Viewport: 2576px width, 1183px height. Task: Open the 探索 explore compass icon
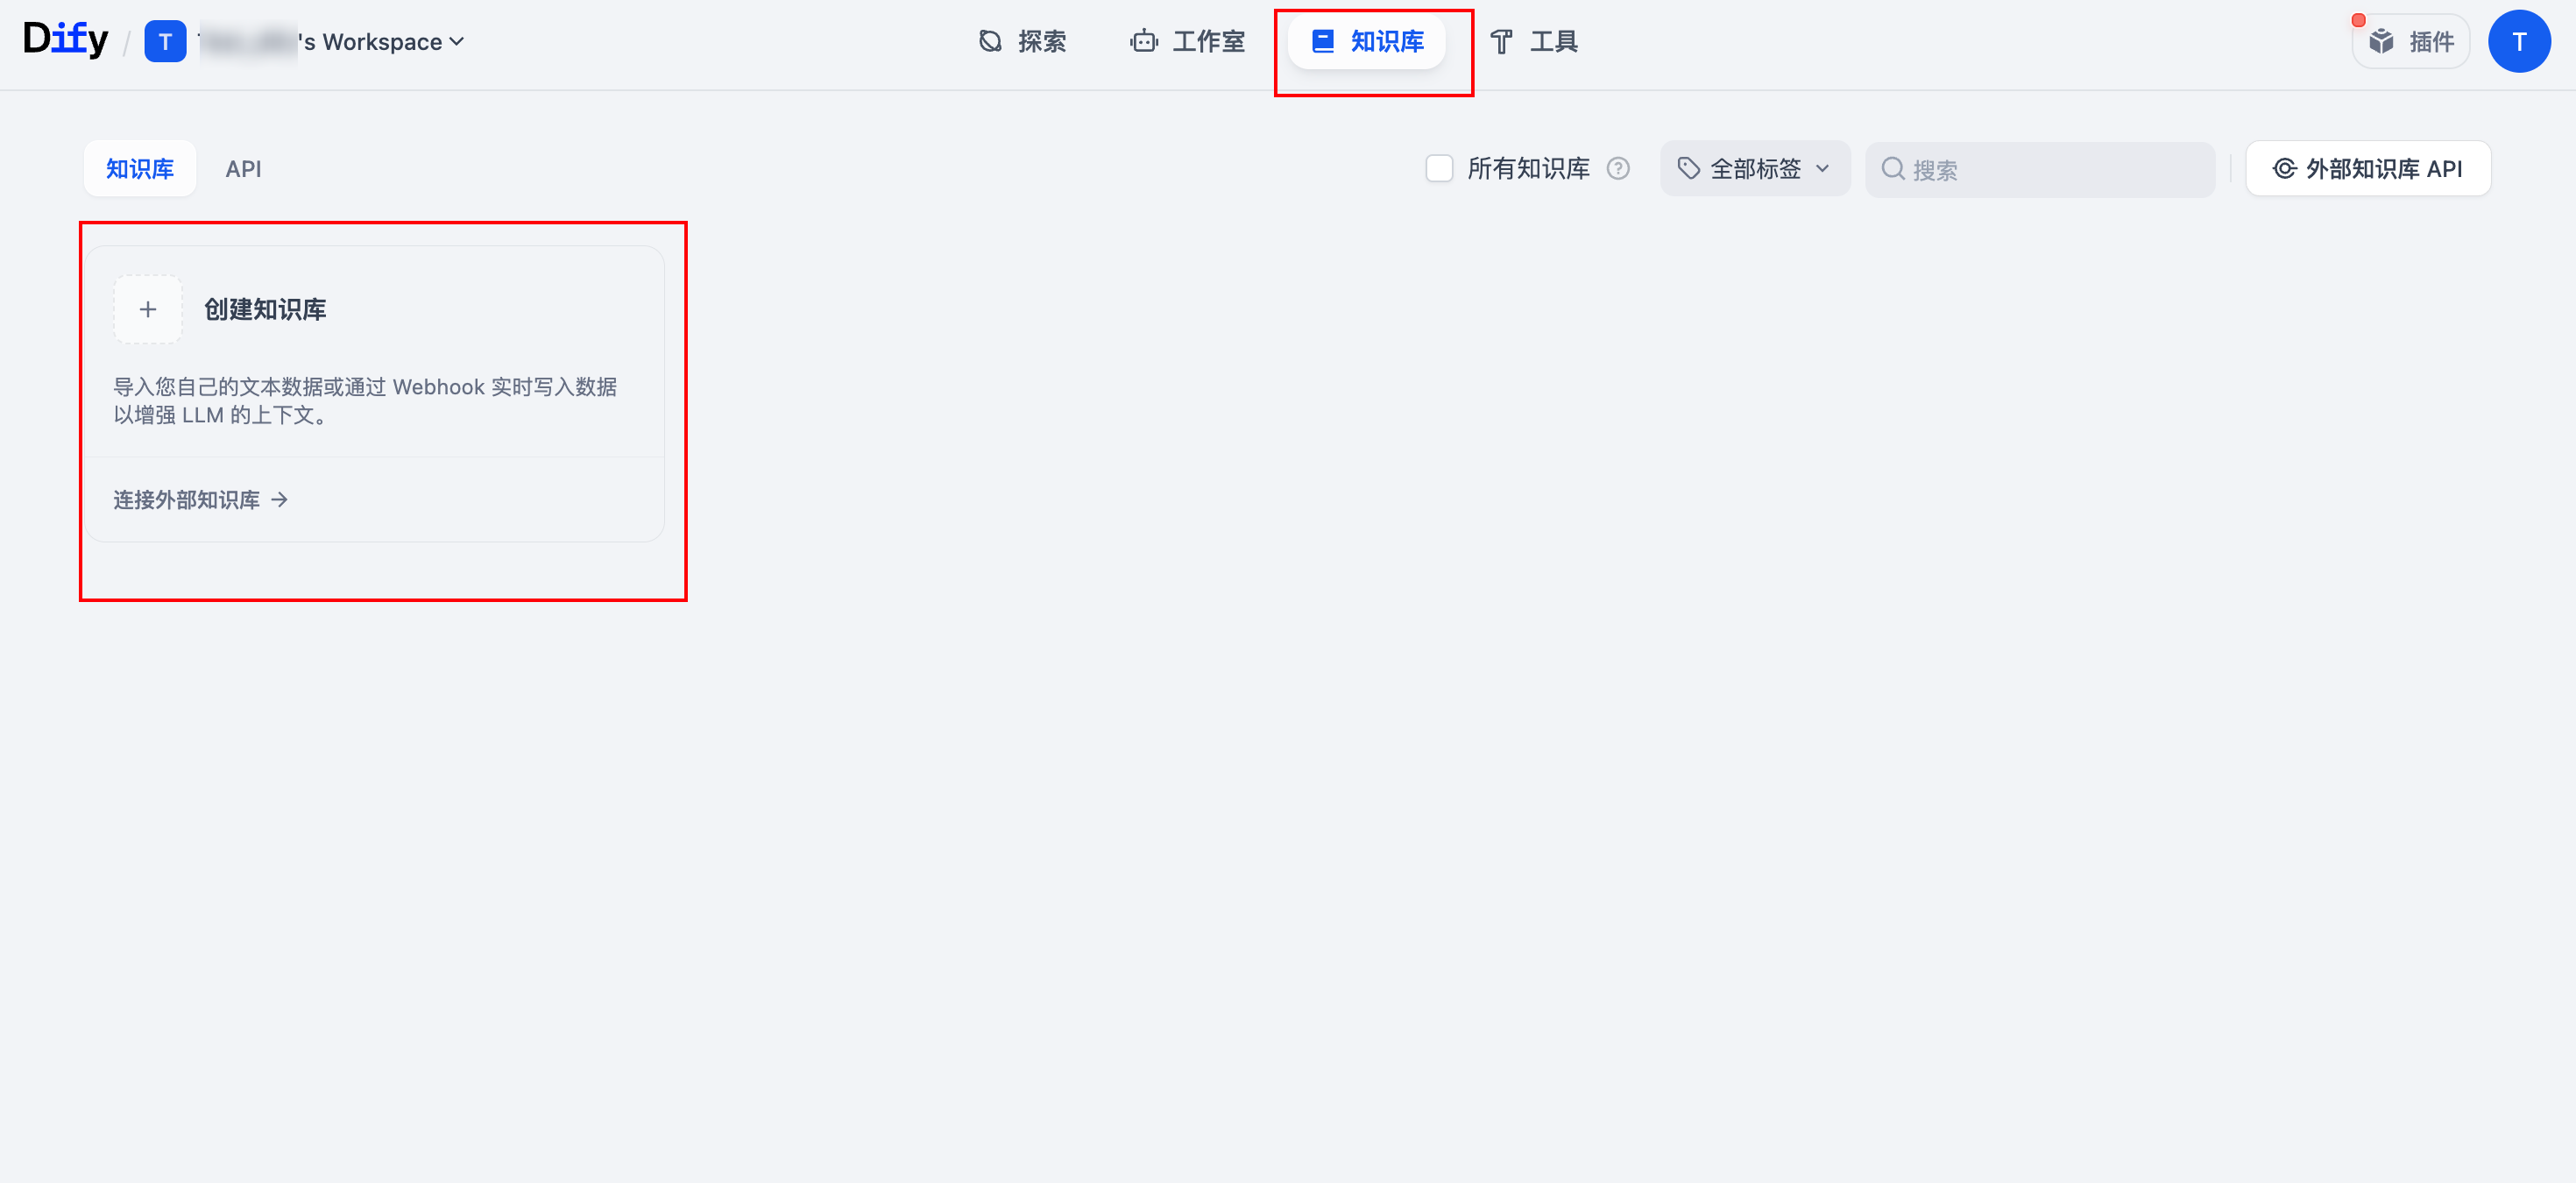990,41
